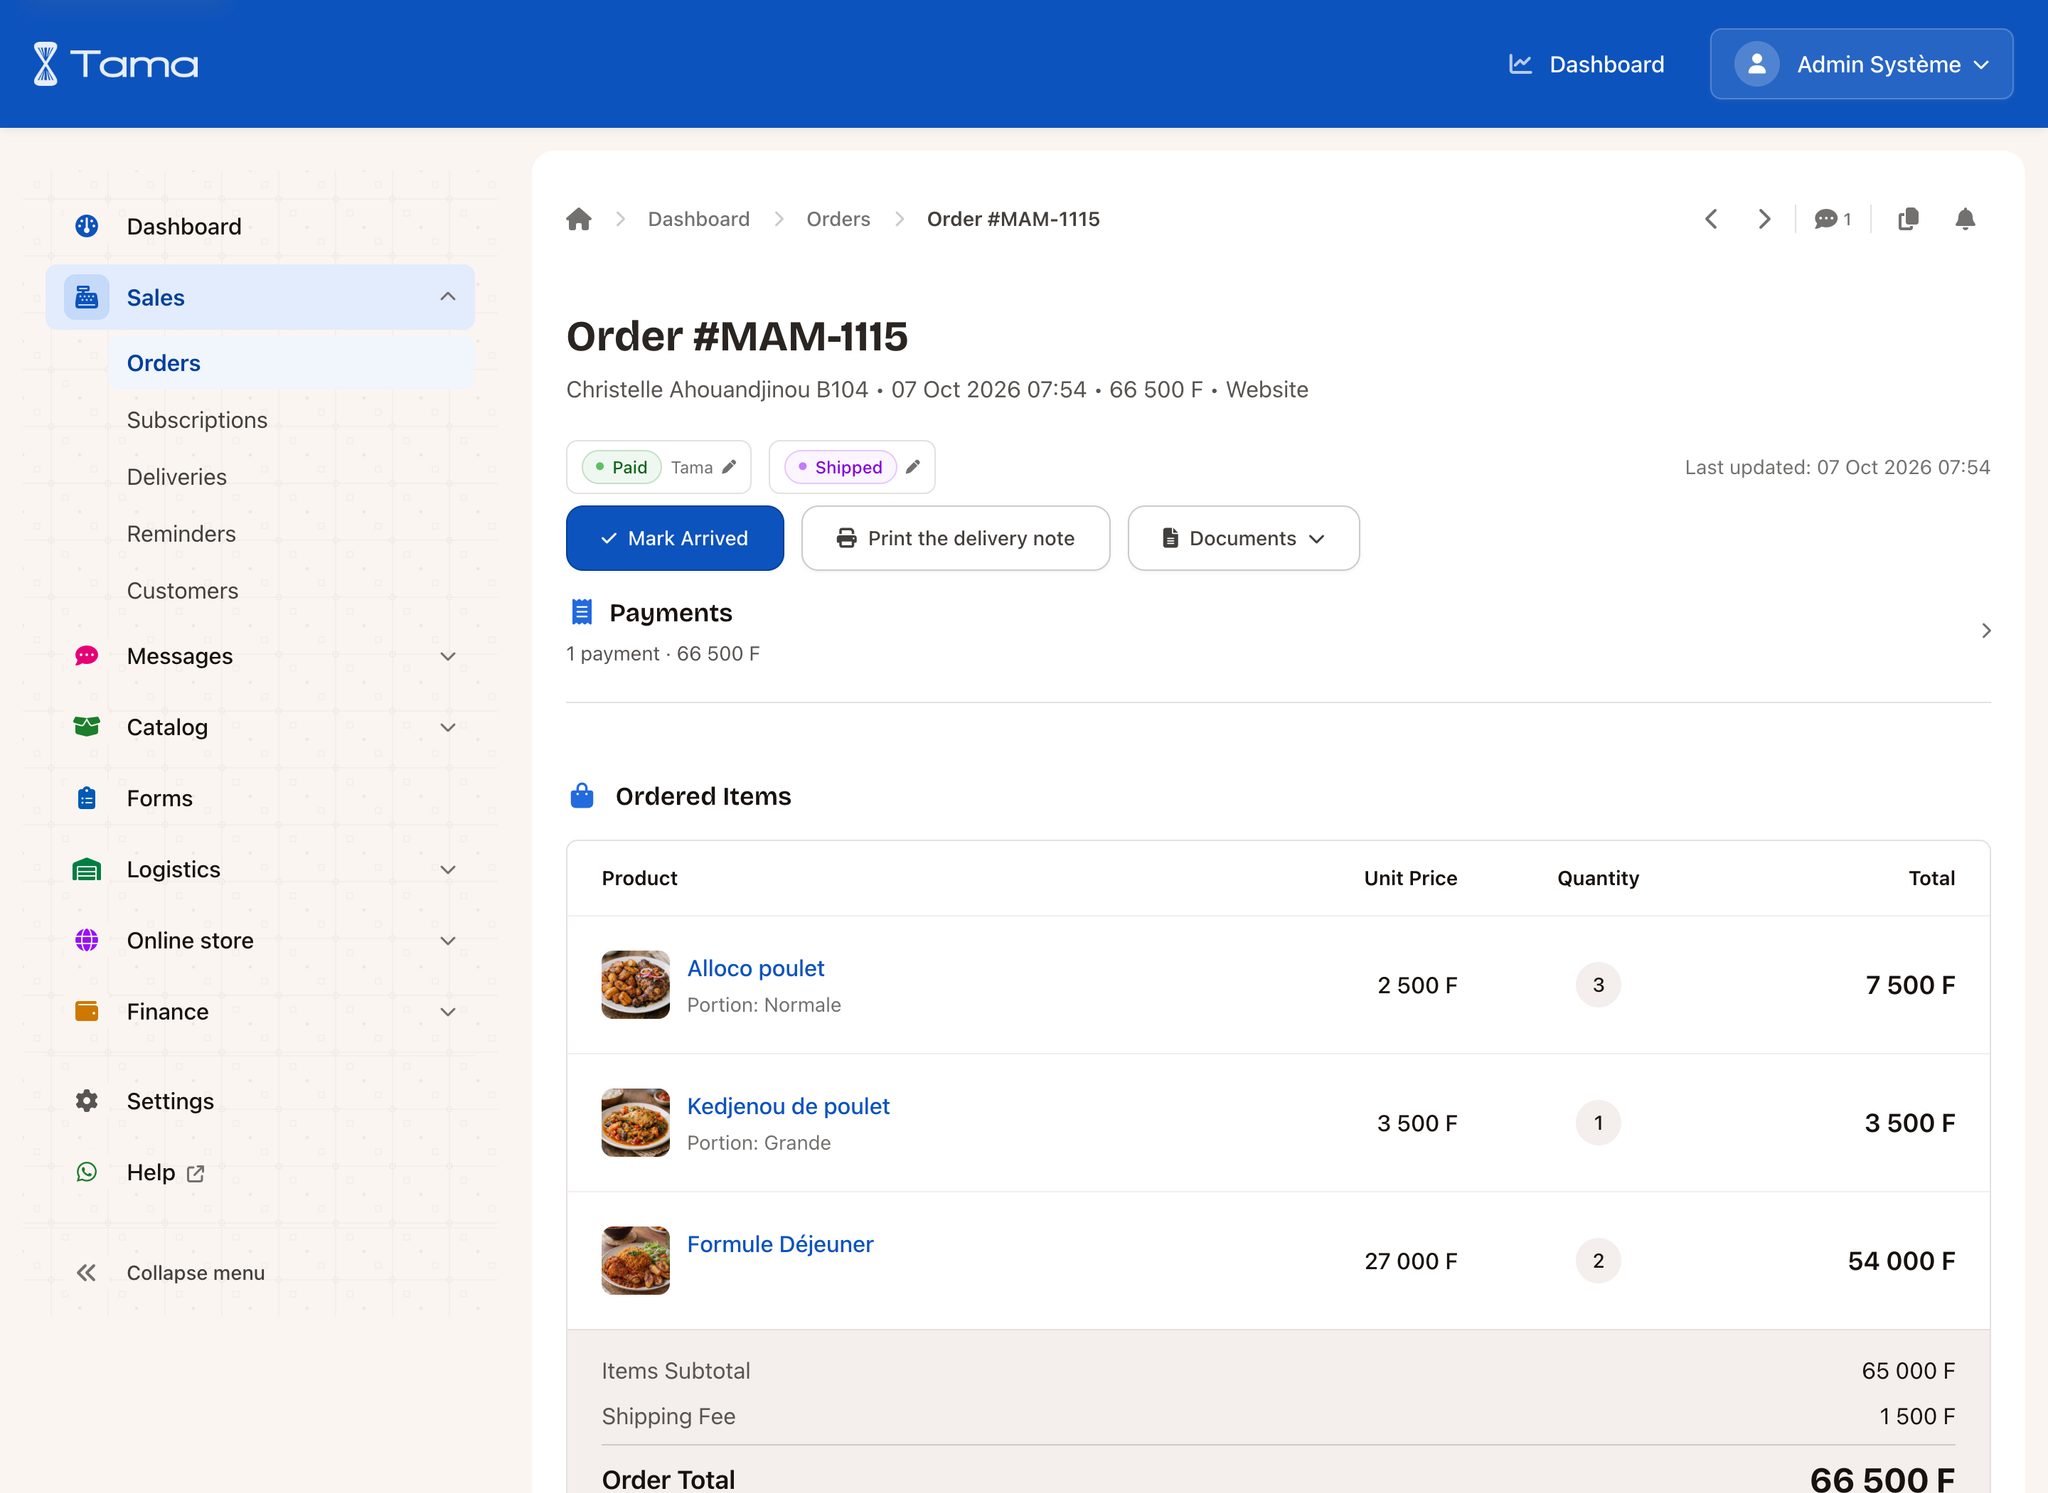Open Customers in the sidebar
This screenshot has width=2048, height=1493.
(x=182, y=591)
